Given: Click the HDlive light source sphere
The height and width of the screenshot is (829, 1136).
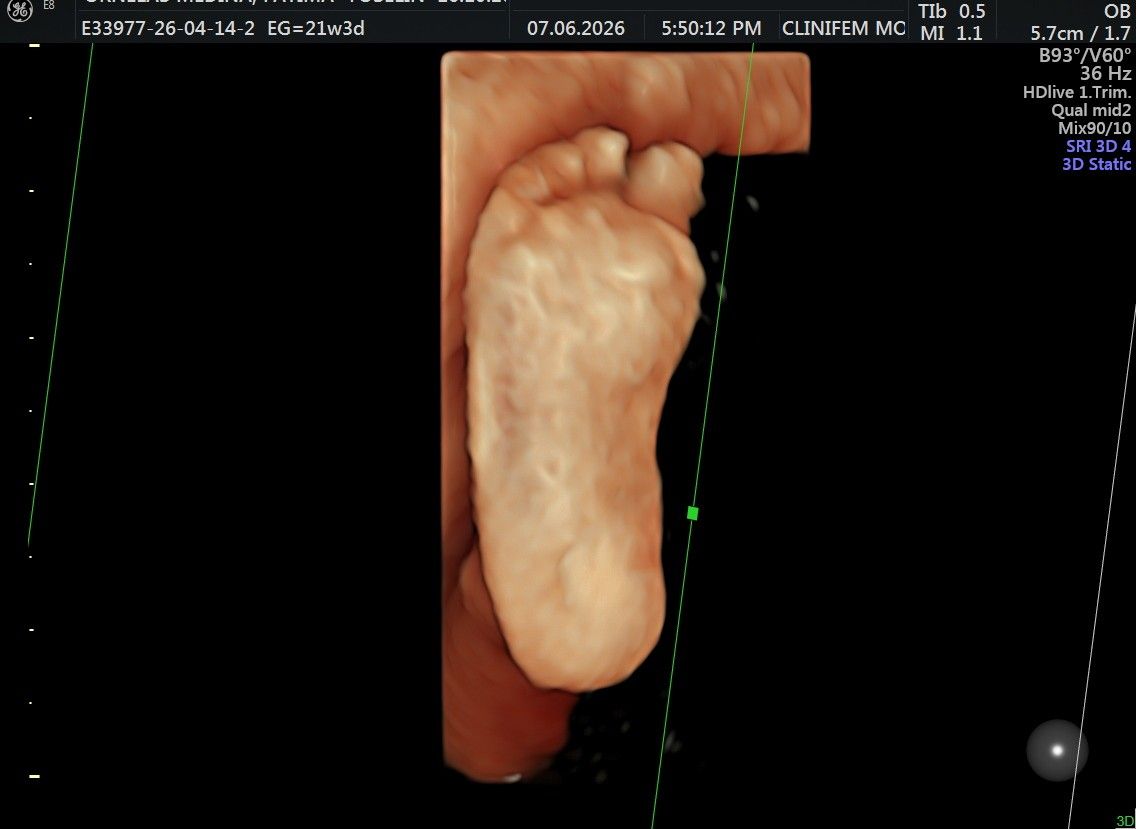Looking at the screenshot, I should pyautogui.click(x=1057, y=750).
